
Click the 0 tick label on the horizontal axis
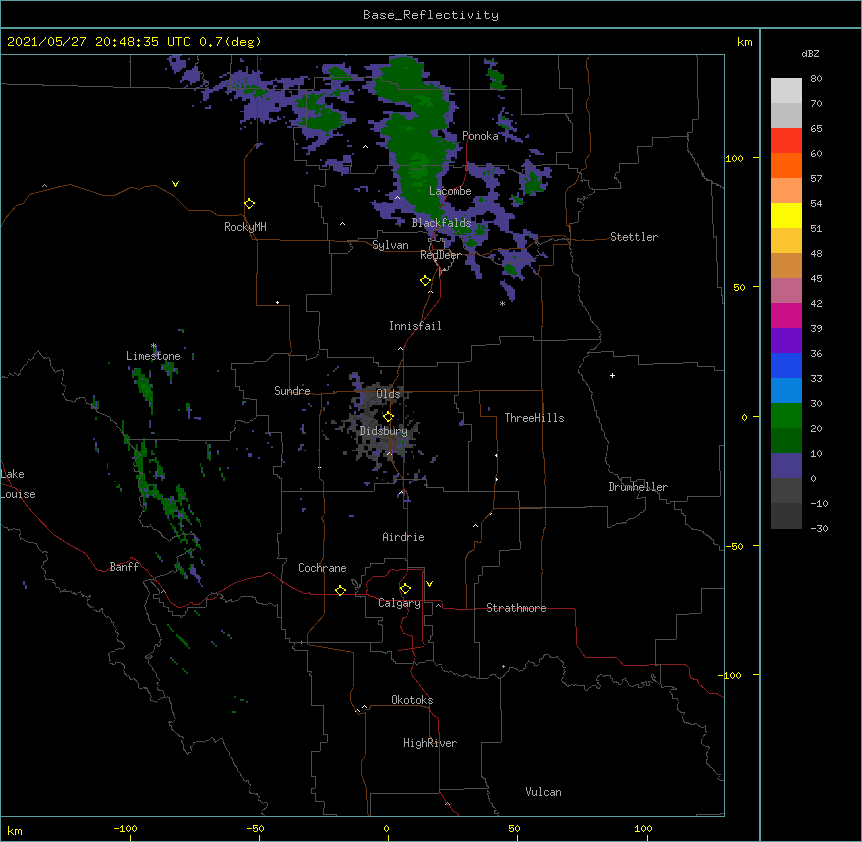click(386, 828)
